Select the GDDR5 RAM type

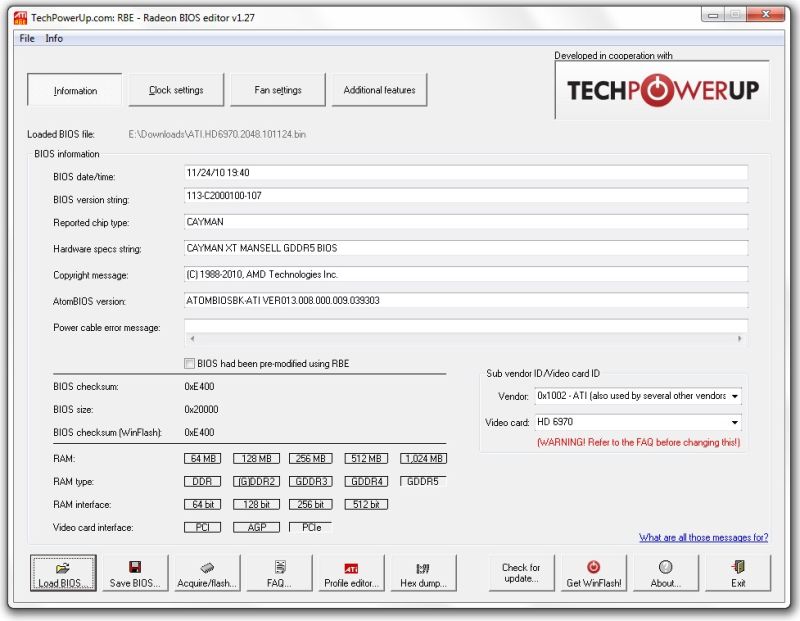(422, 481)
